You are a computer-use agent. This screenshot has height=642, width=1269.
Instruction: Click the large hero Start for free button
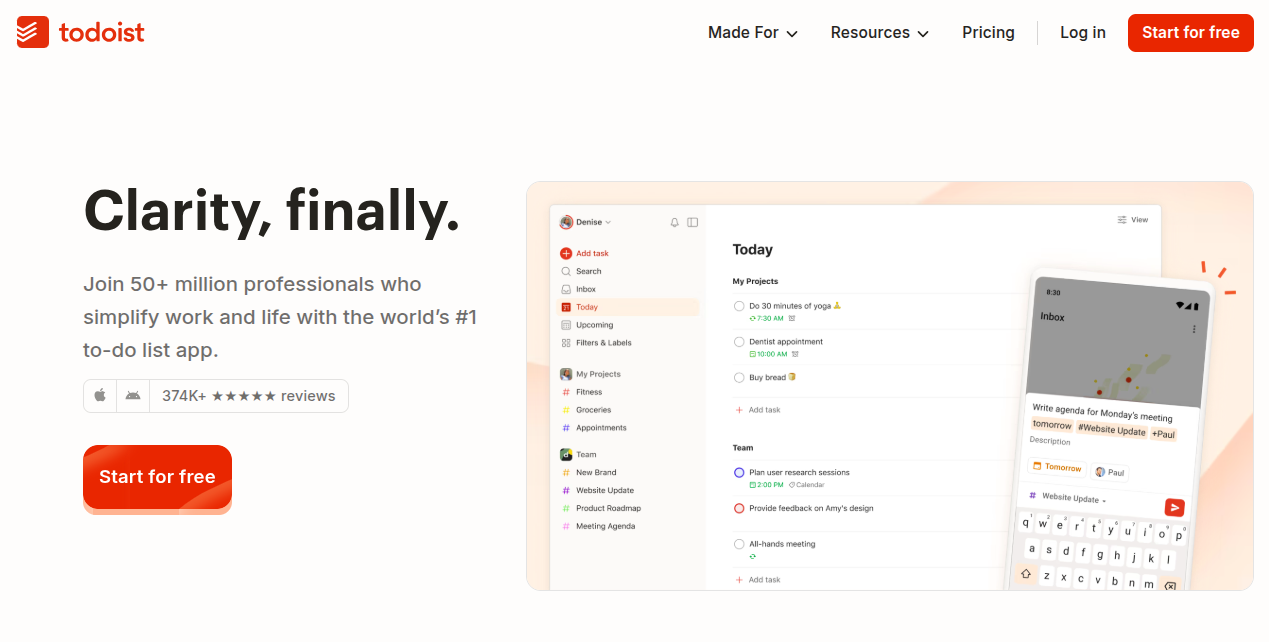[157, 477]
